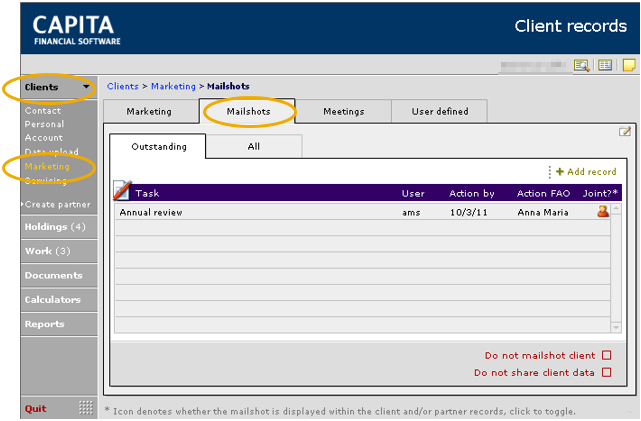Click Add record link
Viewport: 641px width, 421px height.
(591, 172)
